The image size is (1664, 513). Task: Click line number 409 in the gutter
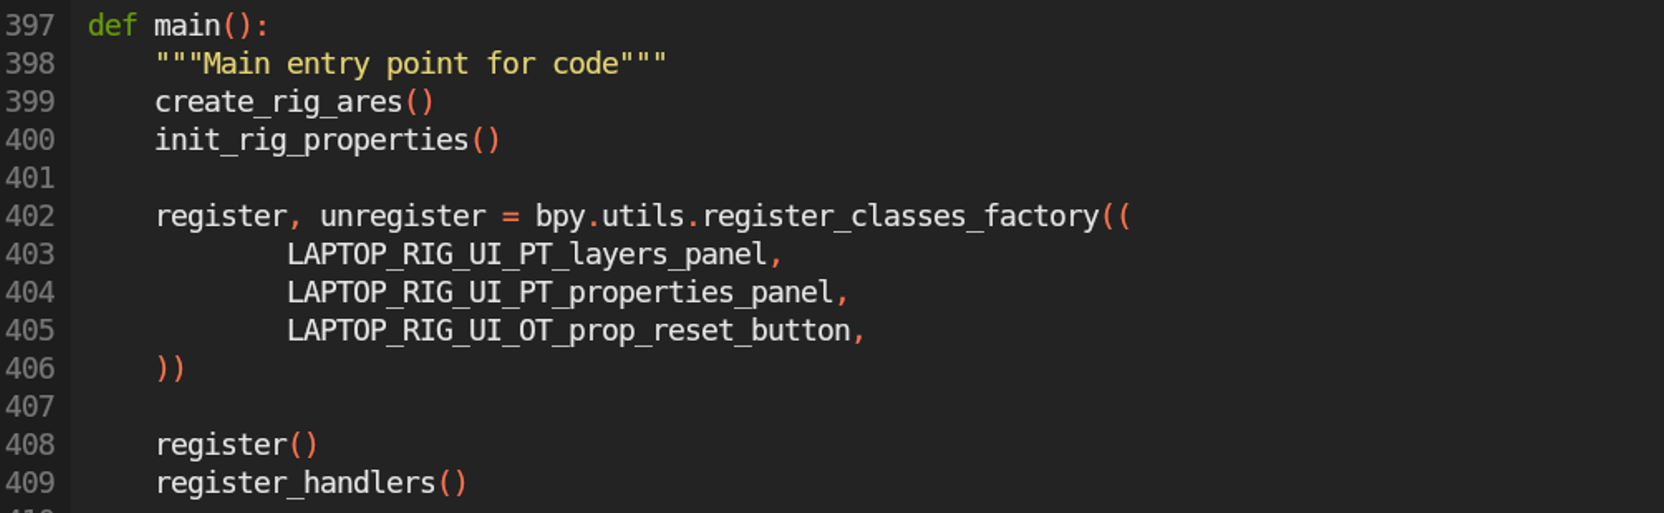[30, 483]
